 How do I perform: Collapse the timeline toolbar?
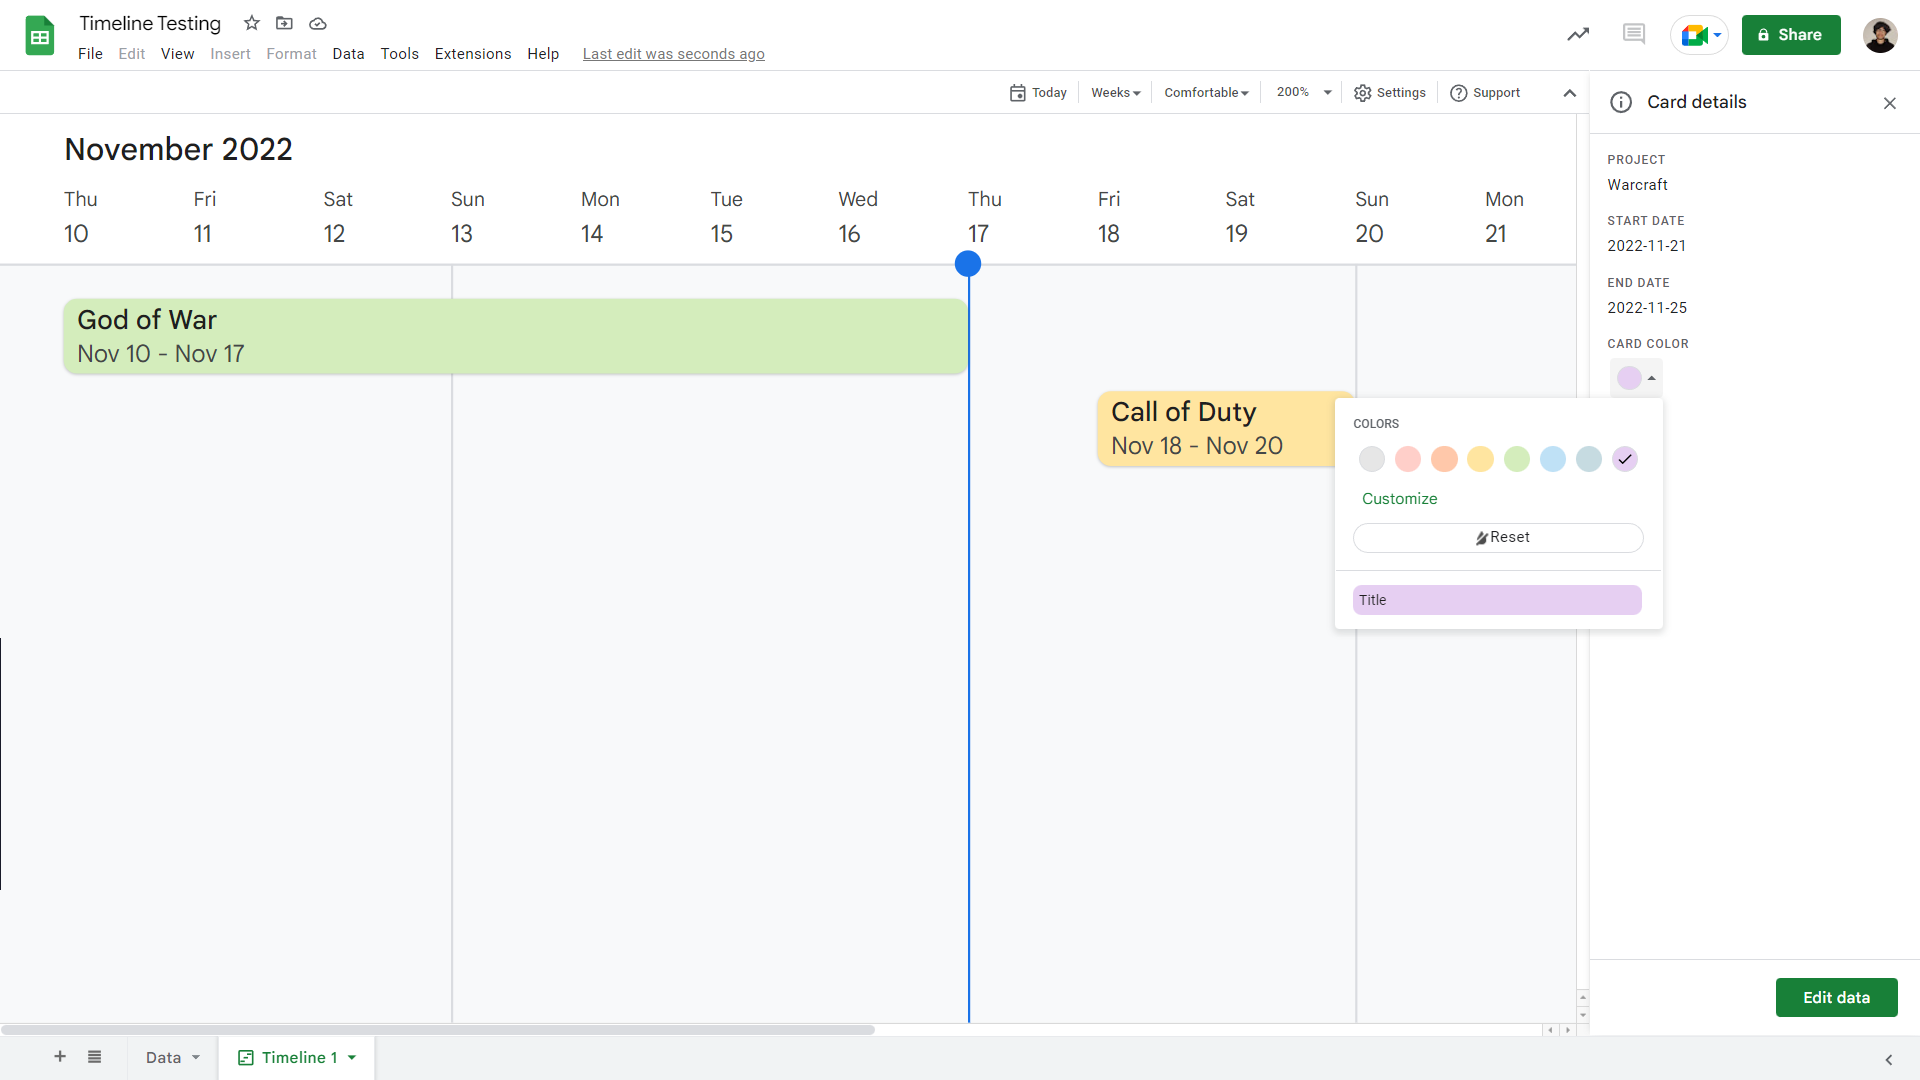tap(1569, 92)
